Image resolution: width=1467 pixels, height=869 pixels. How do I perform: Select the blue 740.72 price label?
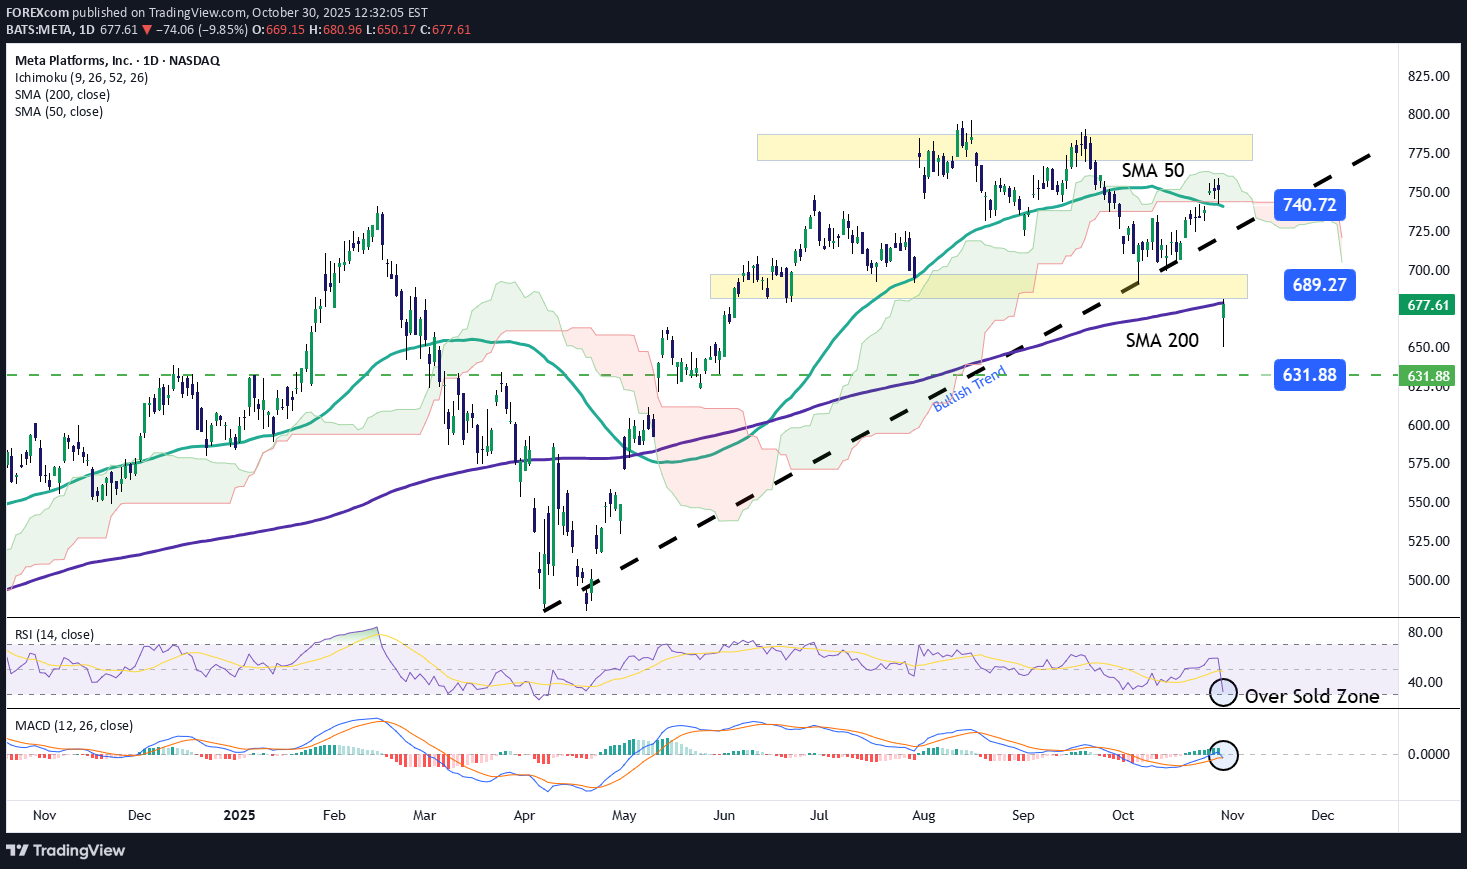pyautogui.click(x=1310, y=205)
